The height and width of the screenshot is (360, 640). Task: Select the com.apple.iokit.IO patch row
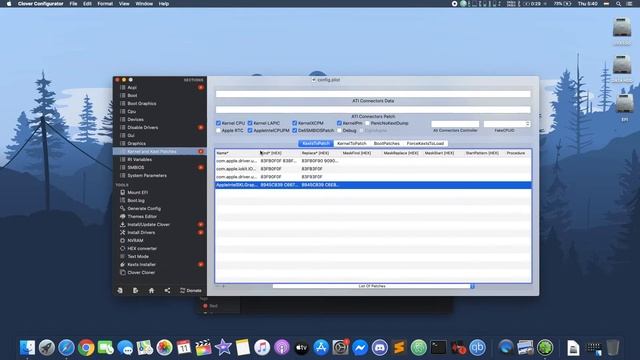coord(373,169)
